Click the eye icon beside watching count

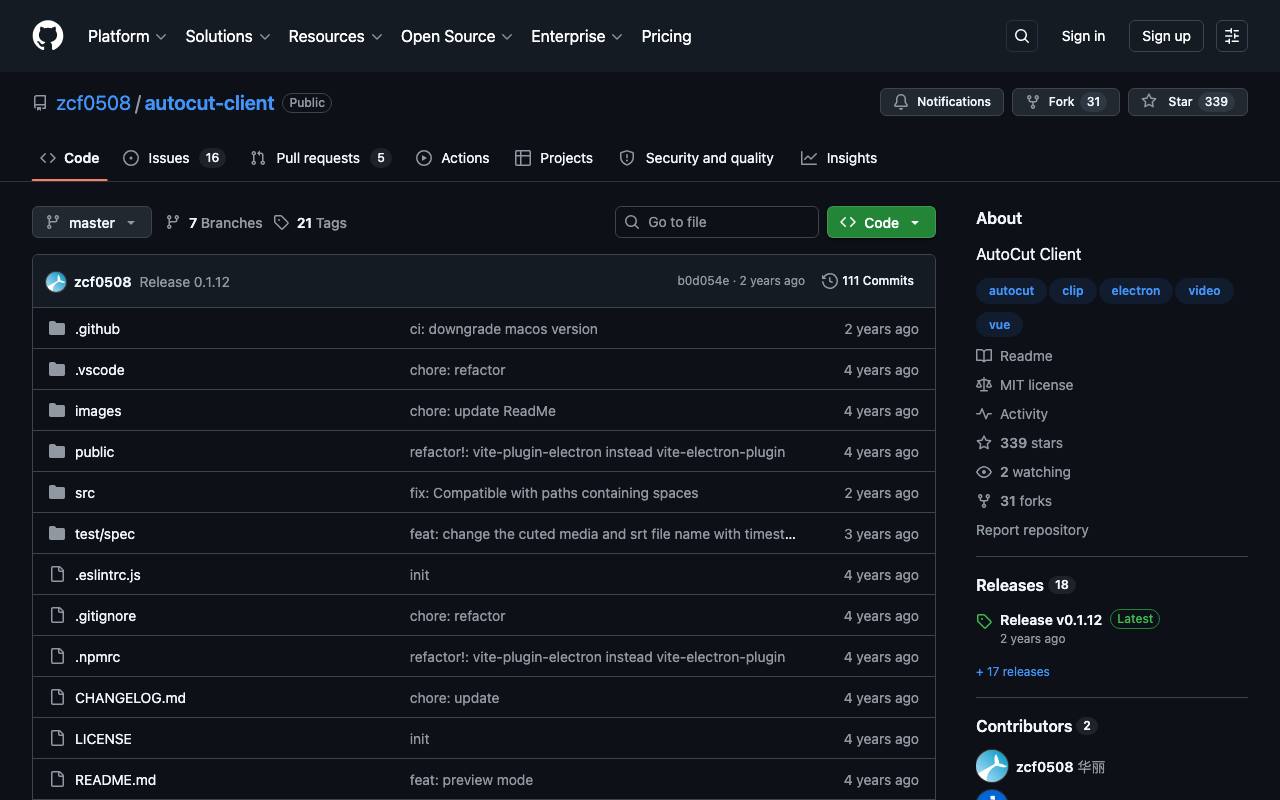[x=984, y=472]
